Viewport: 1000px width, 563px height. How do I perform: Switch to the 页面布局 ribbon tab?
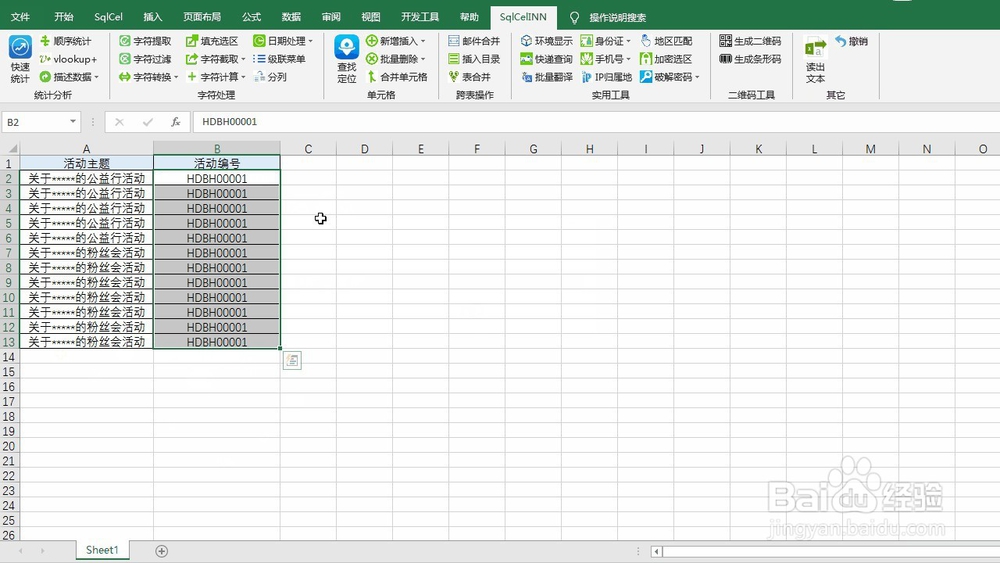[x=202, y=17]
